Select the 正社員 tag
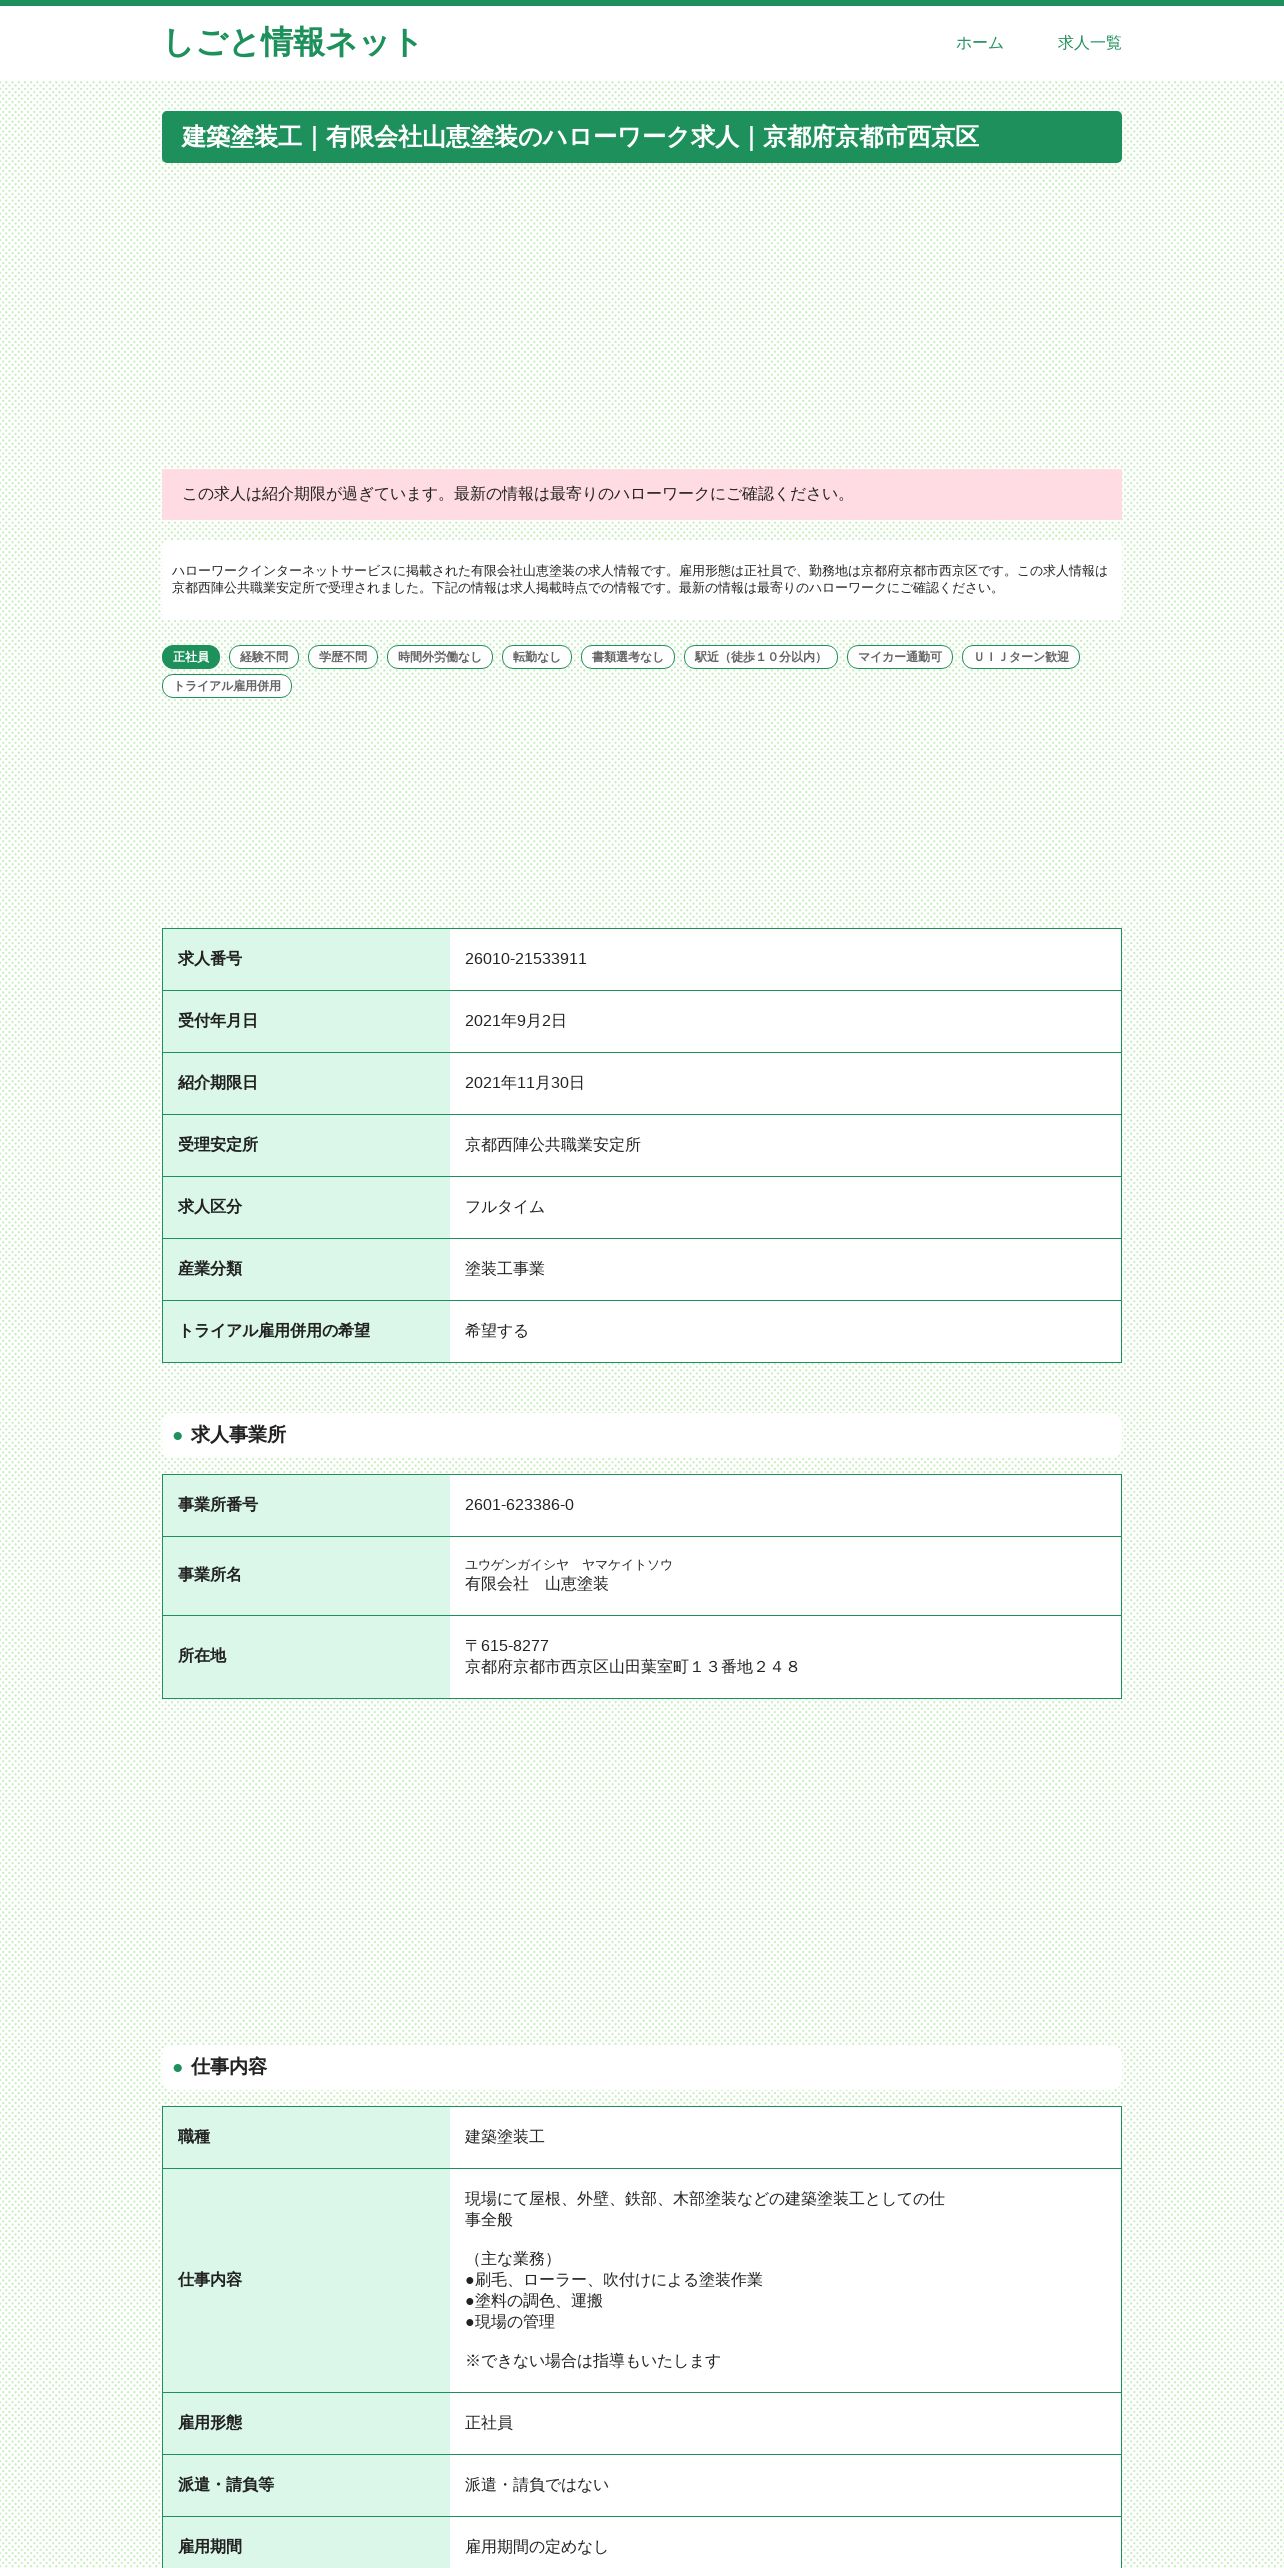Viewport: 1284px width, 2568px height. (x=191, y=657)
